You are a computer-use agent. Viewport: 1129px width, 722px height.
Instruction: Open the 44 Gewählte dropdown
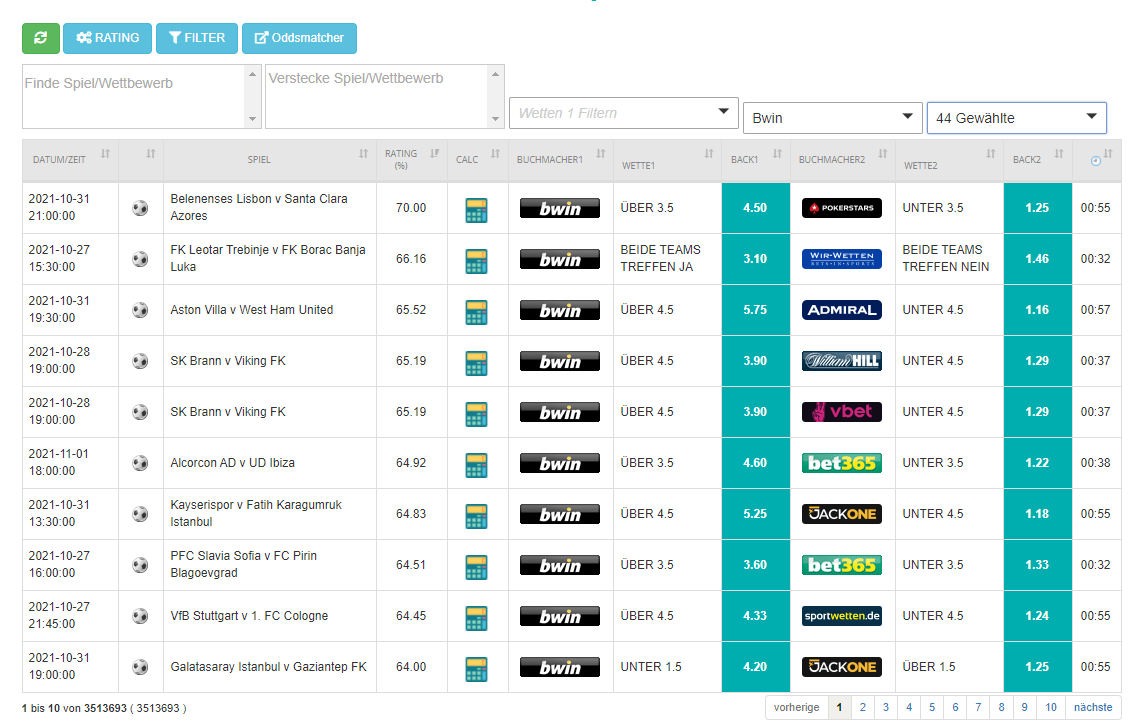[x=1016, y=118]
